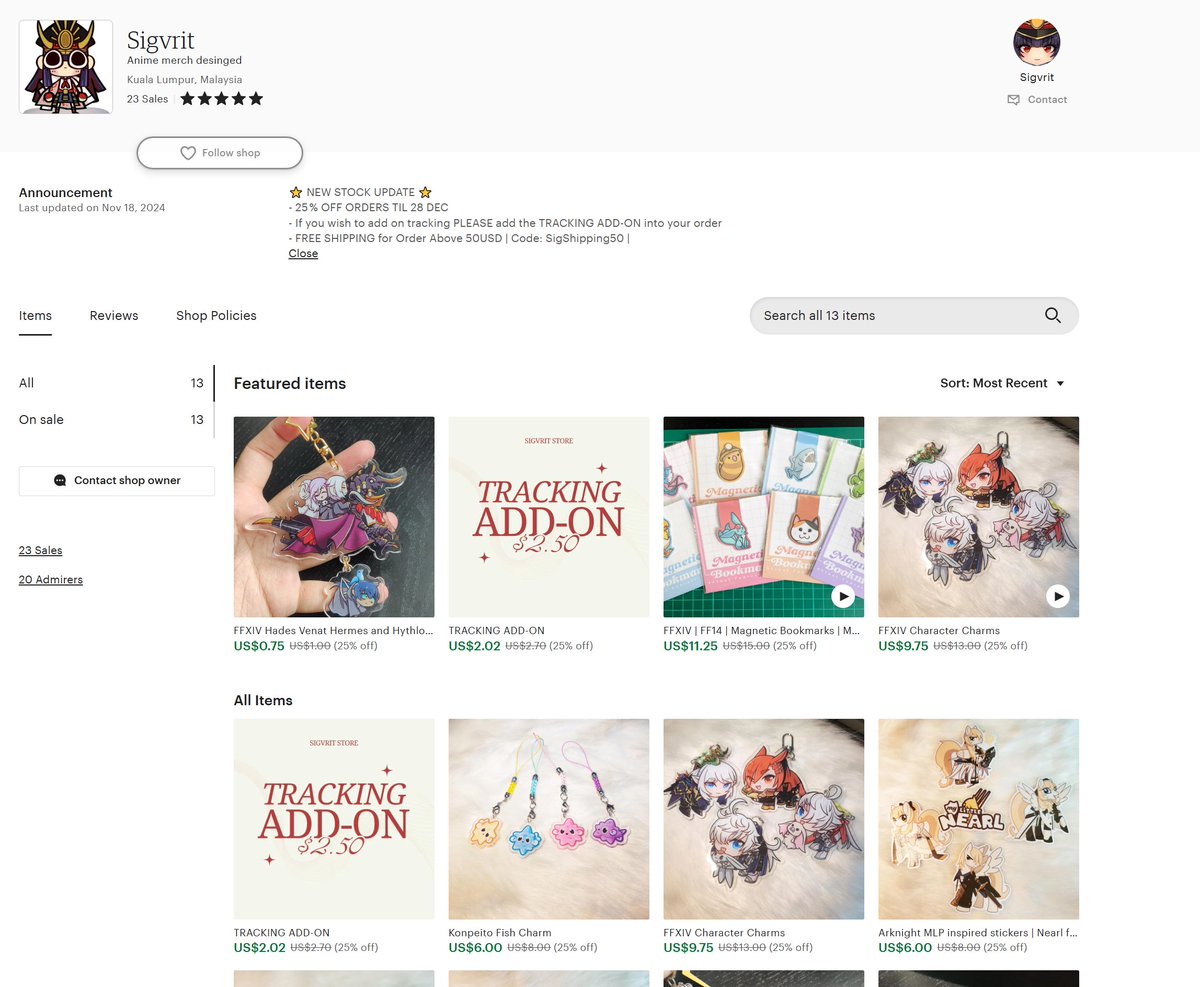Click the FFXIV | FF14 | Magnetic Bookmarks title
The height and width of the screenshot is (987, 1200).
[x=762, y=631]
